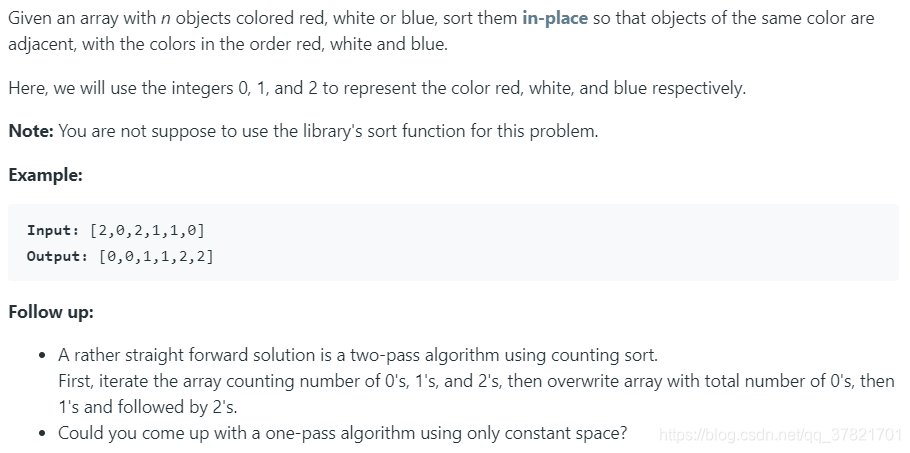Screen dimensions: 910x453
Task: Click the "Follow up:" heading
Action: tap(50, 312)
